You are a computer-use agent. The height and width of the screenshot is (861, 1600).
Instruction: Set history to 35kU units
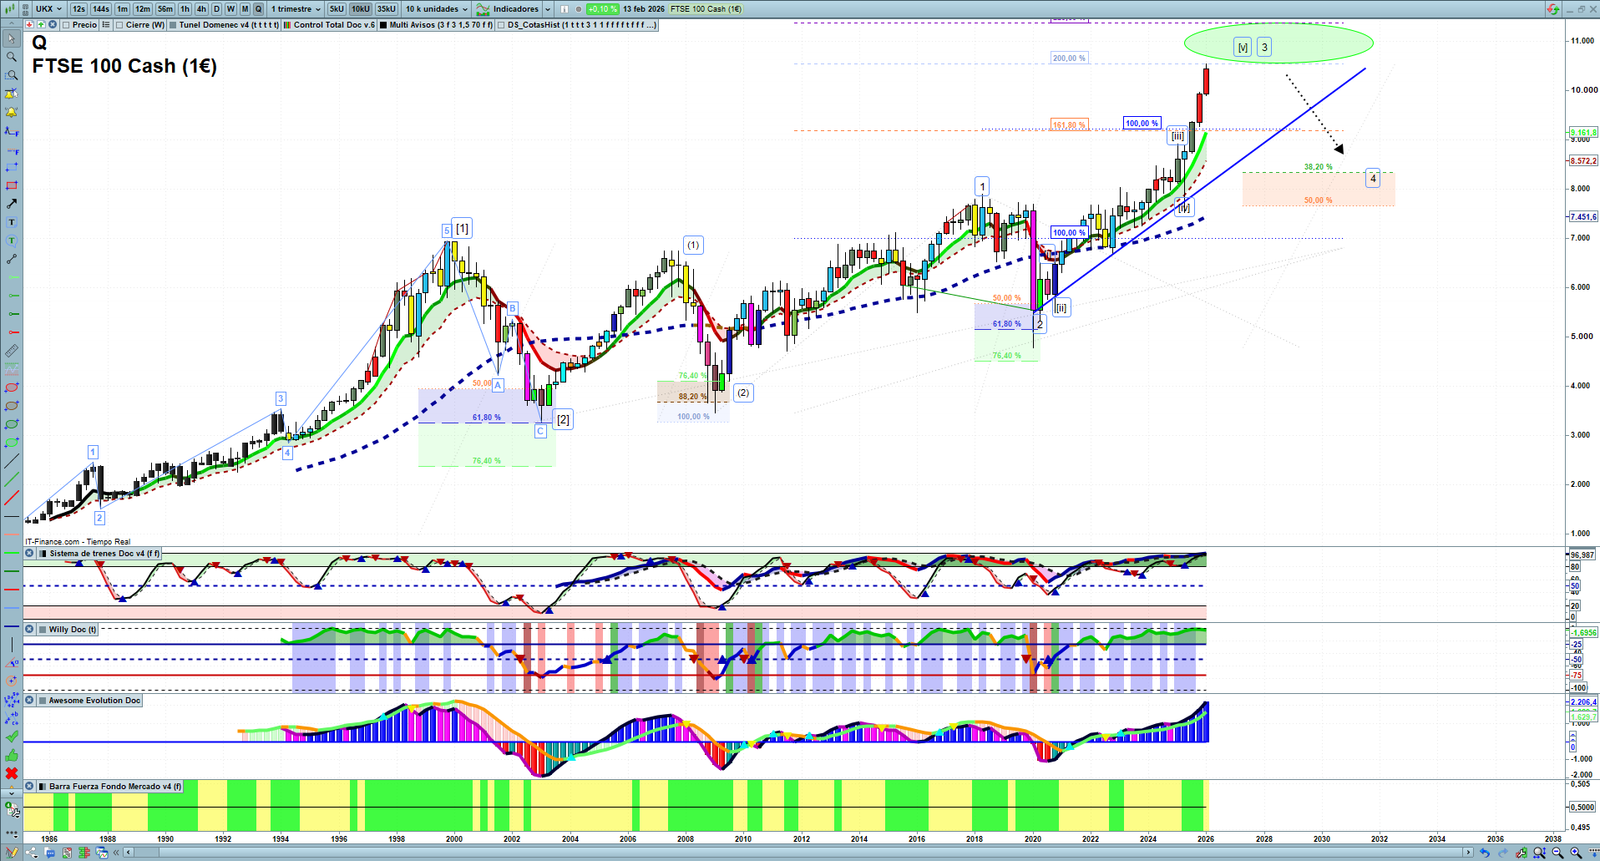386,9
